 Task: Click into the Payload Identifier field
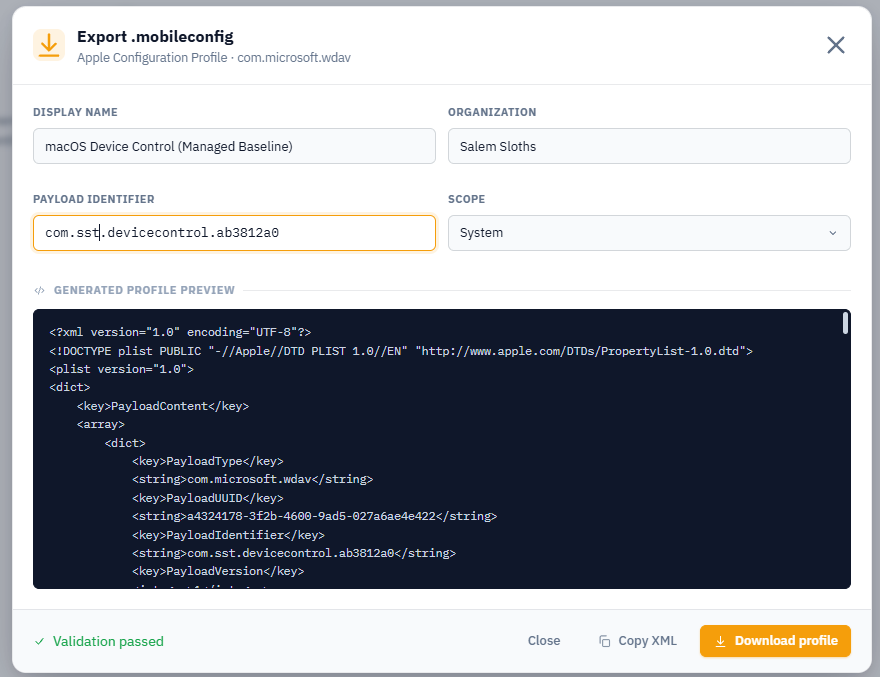234,233
